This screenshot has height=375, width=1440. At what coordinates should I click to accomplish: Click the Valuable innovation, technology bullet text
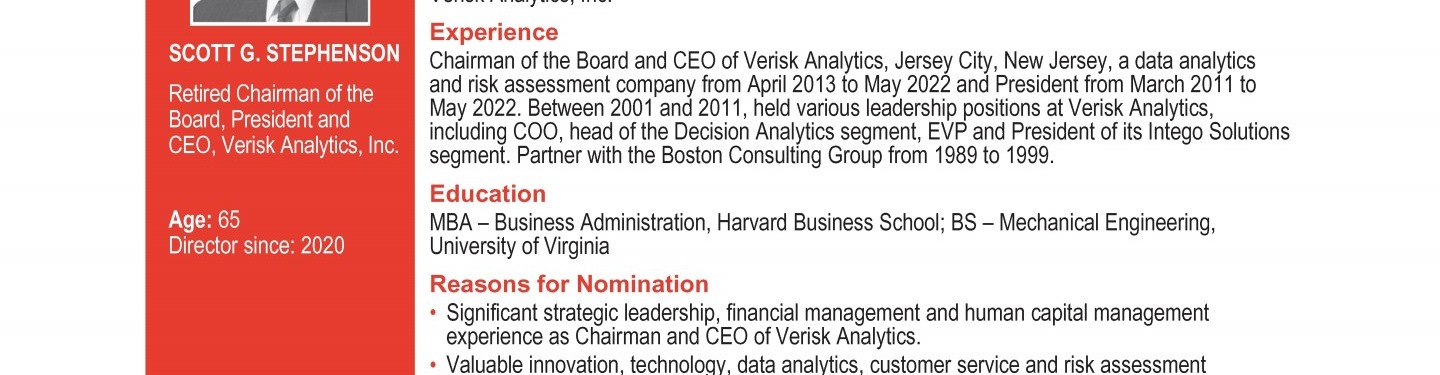[826, 365]
